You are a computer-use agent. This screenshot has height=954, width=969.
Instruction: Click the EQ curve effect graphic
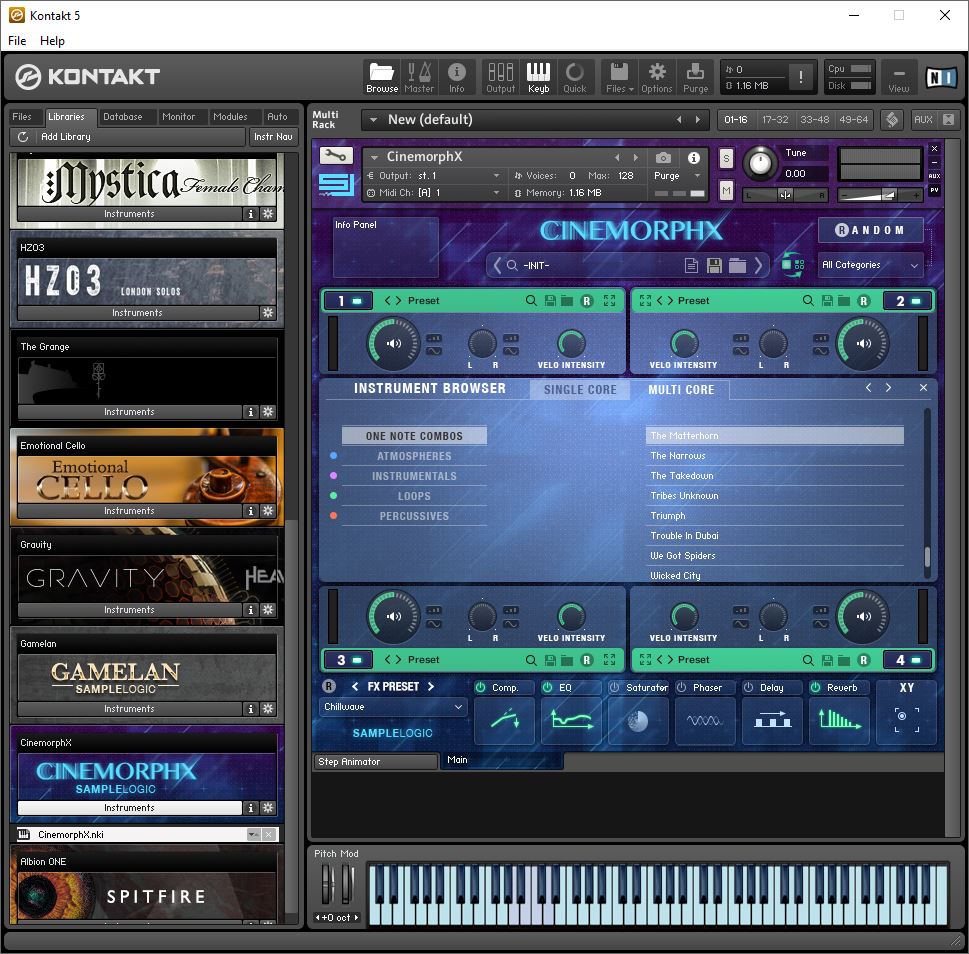click(572, 720)
